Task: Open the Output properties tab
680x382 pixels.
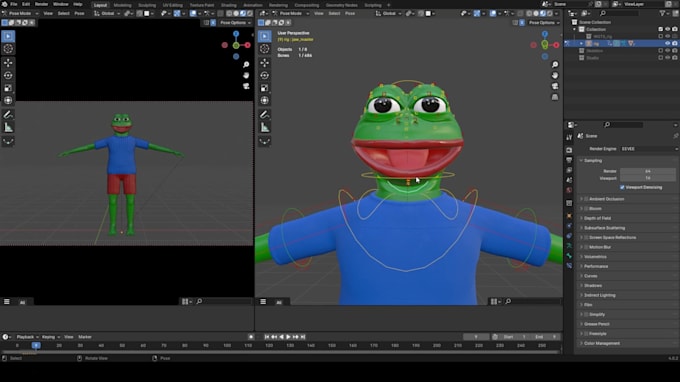Action: [569, 160]
